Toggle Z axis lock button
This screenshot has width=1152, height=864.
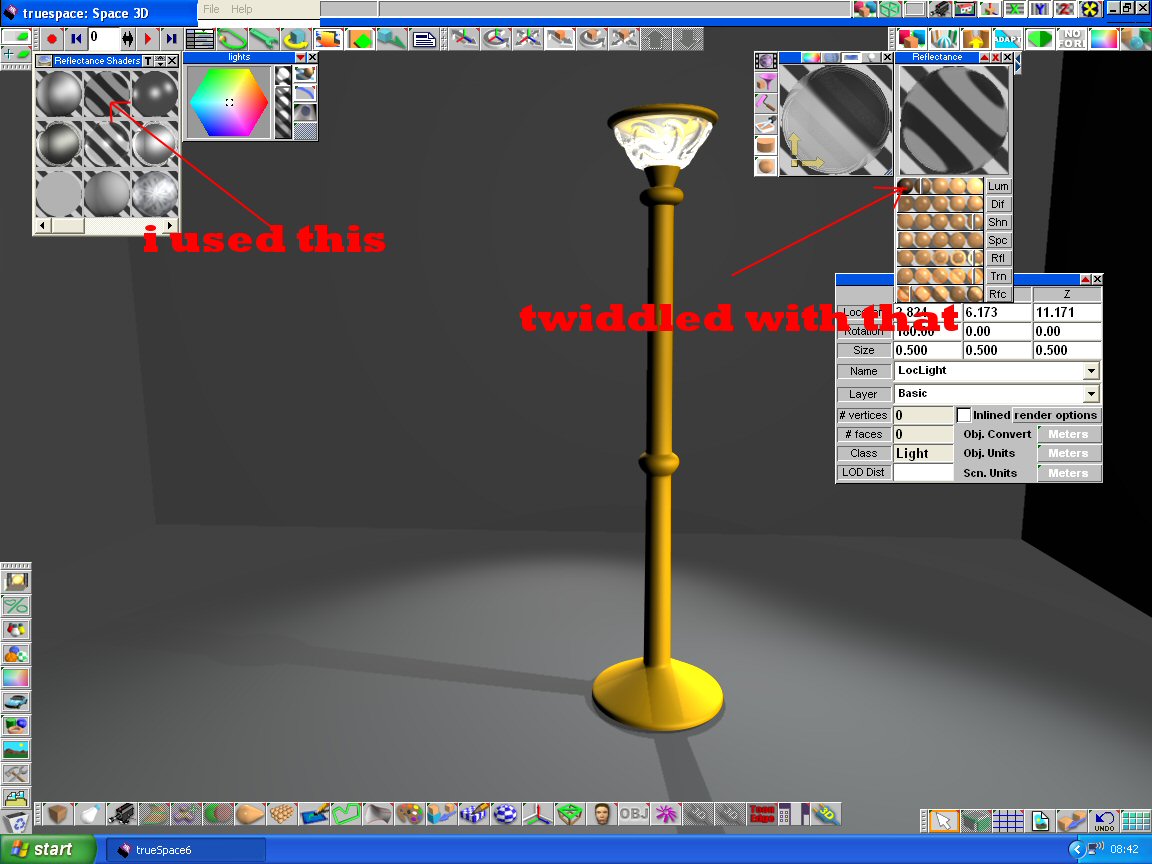point(1065,9)
